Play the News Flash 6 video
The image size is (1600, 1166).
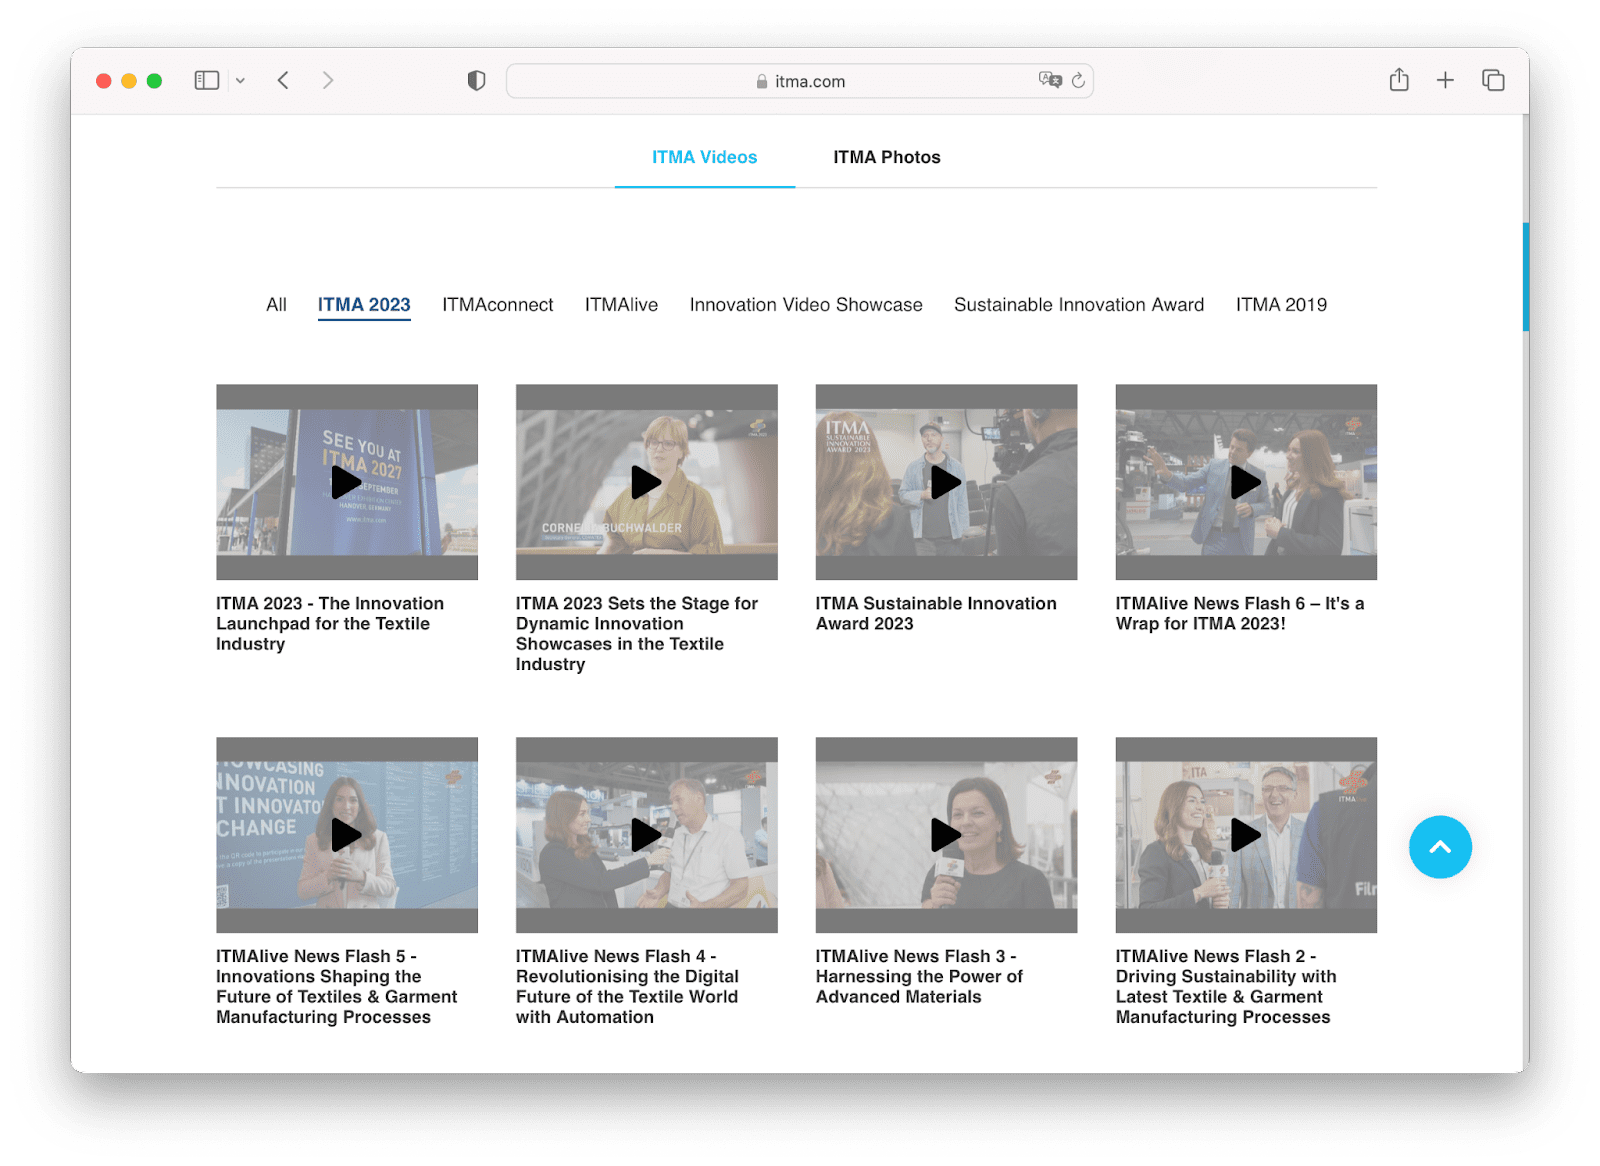[1246, 482]
